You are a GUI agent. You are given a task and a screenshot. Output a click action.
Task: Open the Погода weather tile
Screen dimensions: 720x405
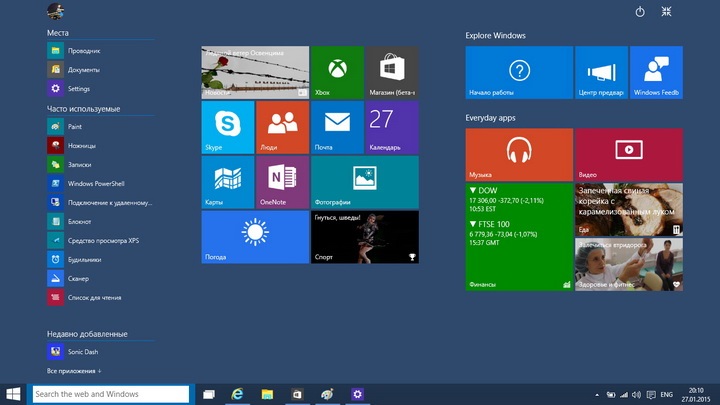tap(255, 237)
